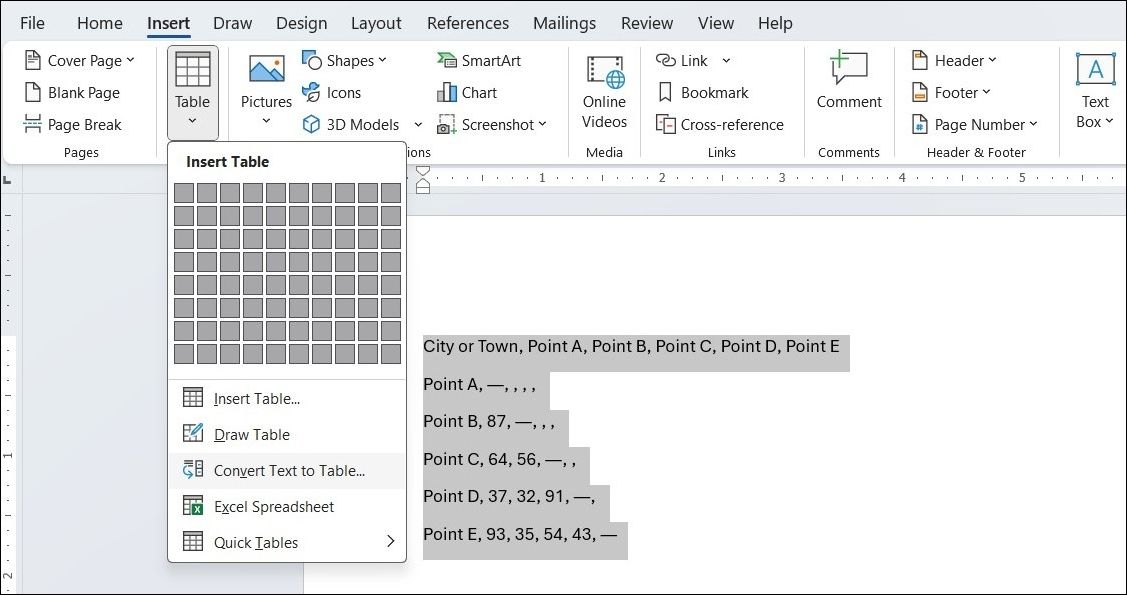1127x595 pixels.
Task: Switch to the View tab
Action: click(716, 23)
